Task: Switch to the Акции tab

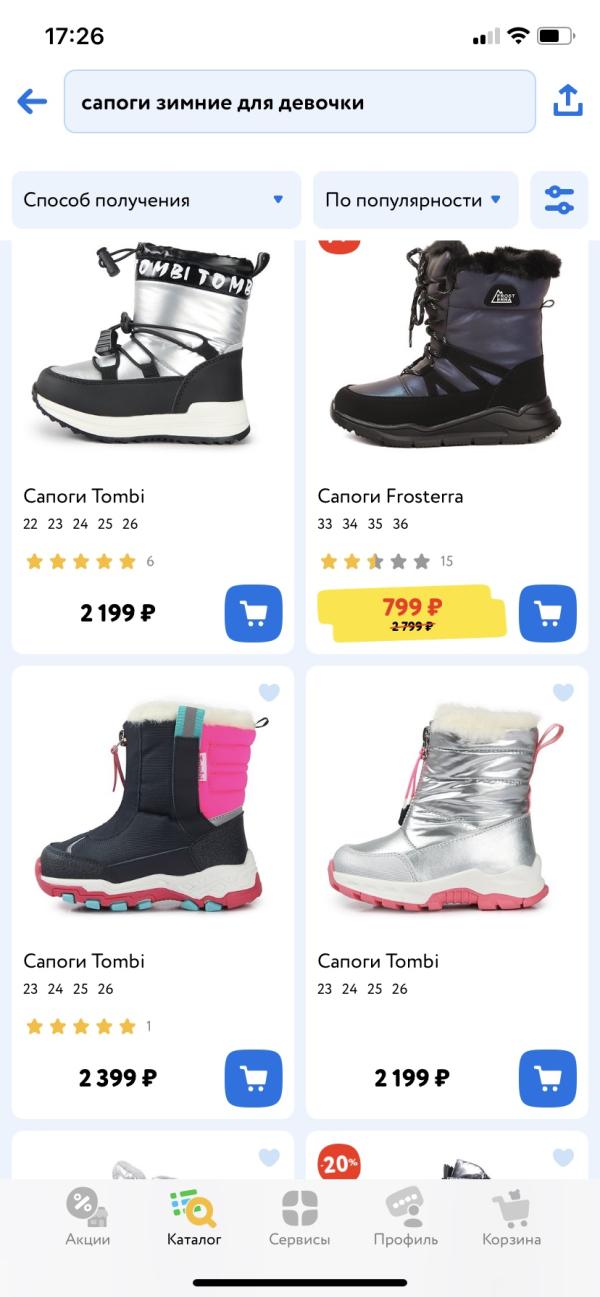Action: point(88,1218)
